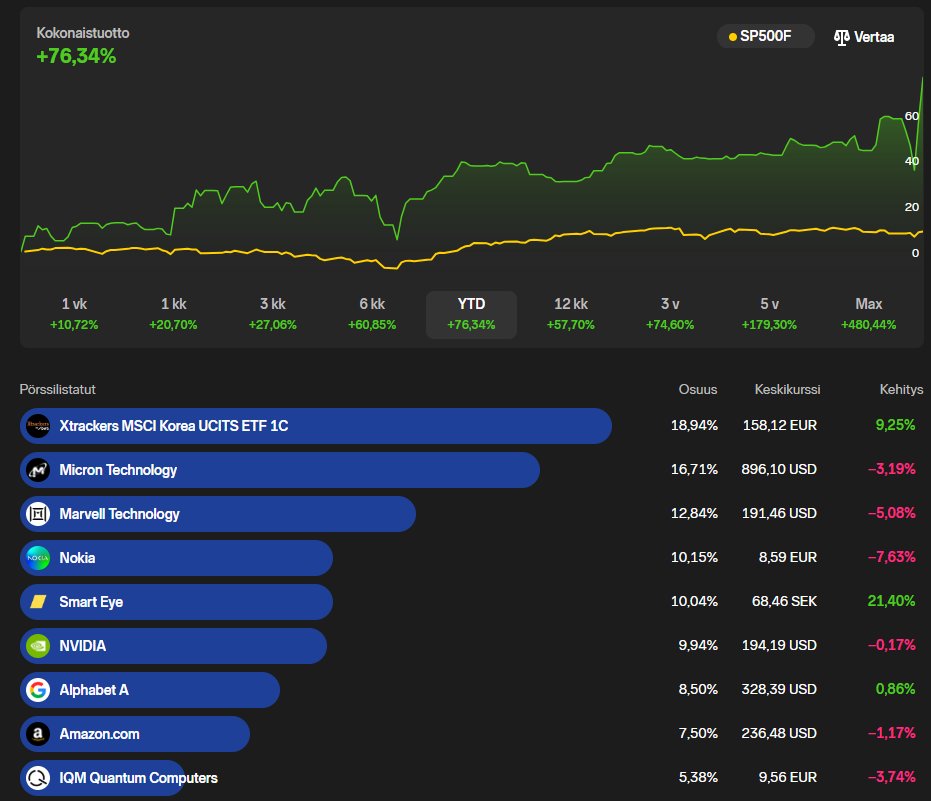Click the +480,44% Max return value

click(x=869, y=325)
